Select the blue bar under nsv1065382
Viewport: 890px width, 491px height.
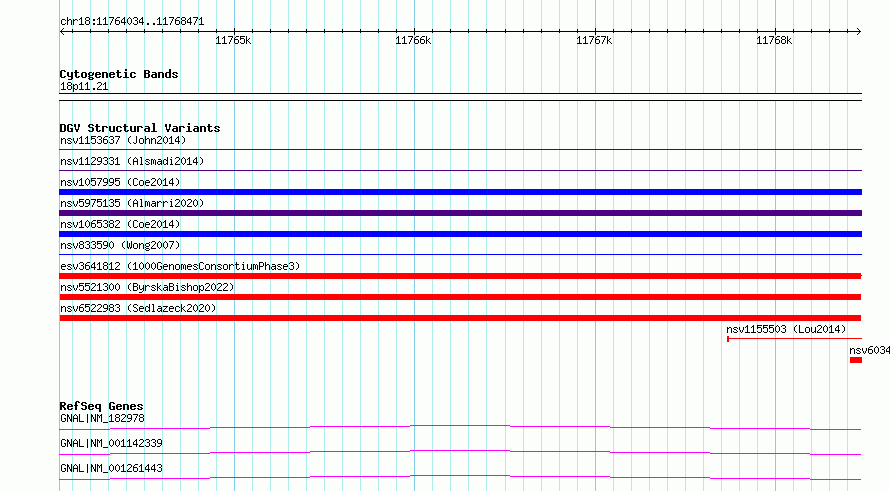click(x=460, y=234)
